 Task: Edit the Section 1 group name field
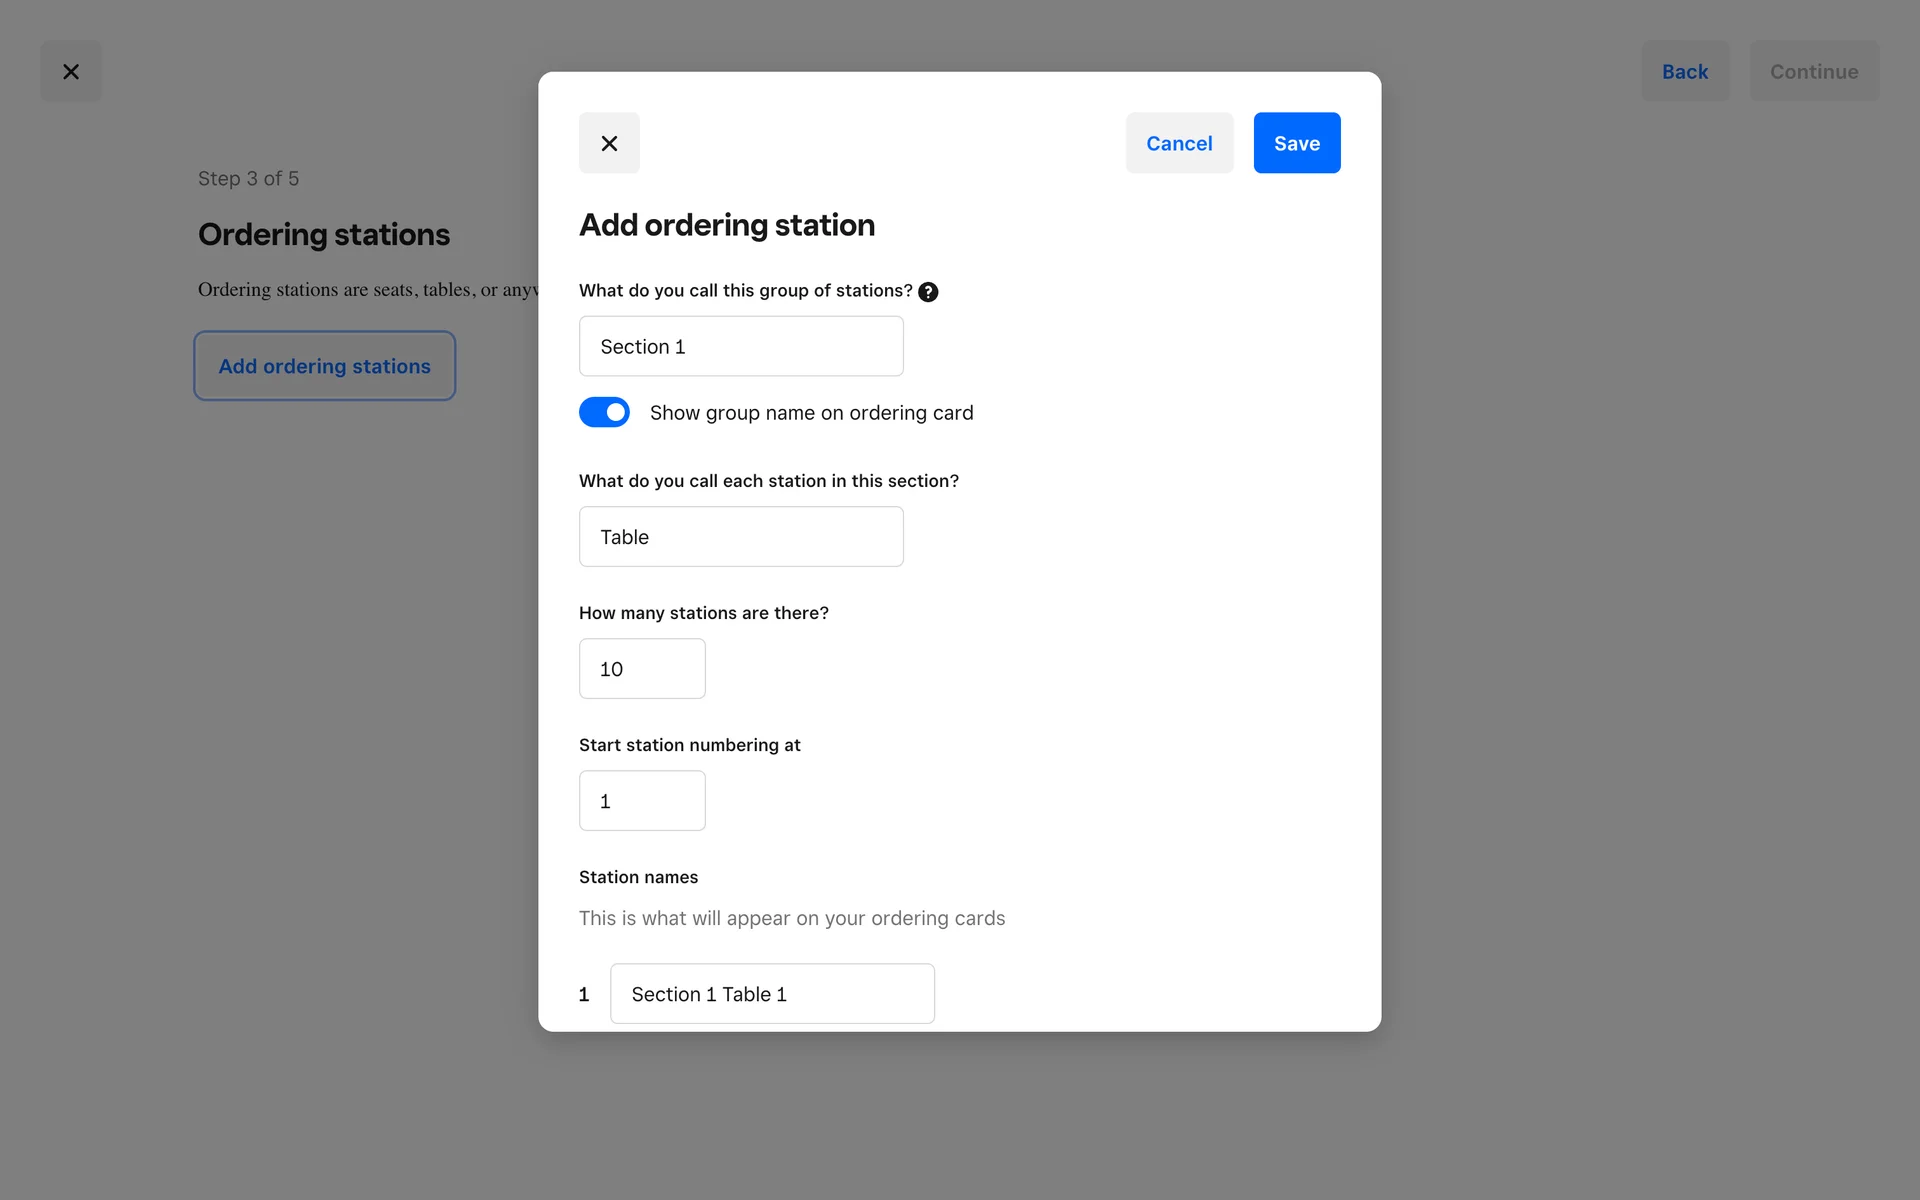point(741,346)
